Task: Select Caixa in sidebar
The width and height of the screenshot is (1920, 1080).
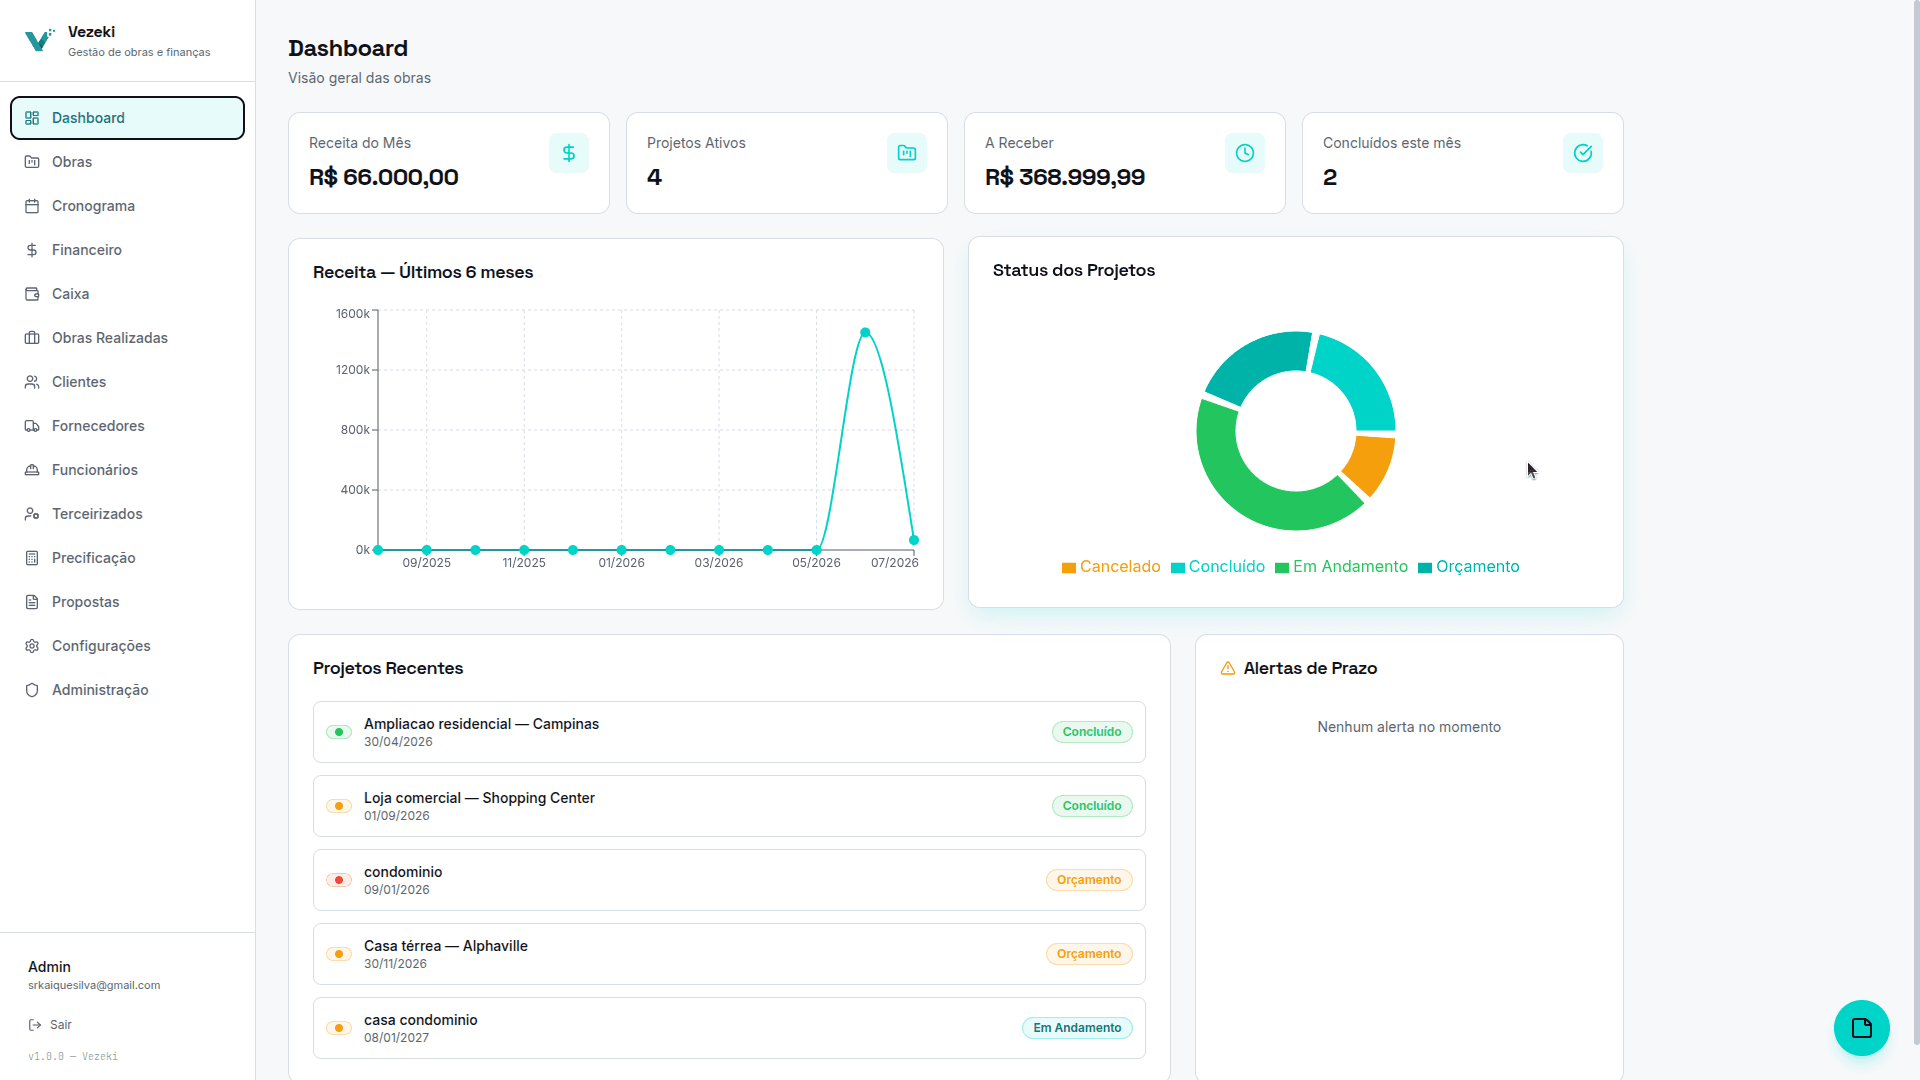Action: coord(127,294)
